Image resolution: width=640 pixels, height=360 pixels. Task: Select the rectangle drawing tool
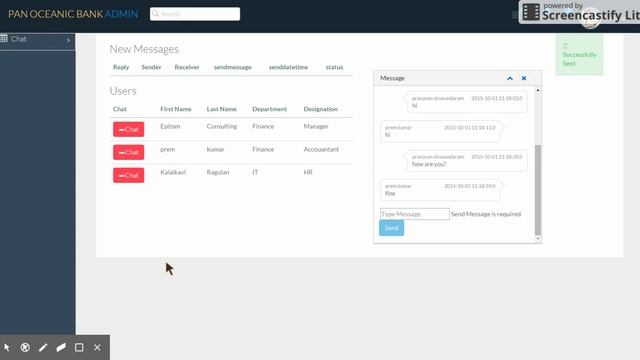coord(79,347)
